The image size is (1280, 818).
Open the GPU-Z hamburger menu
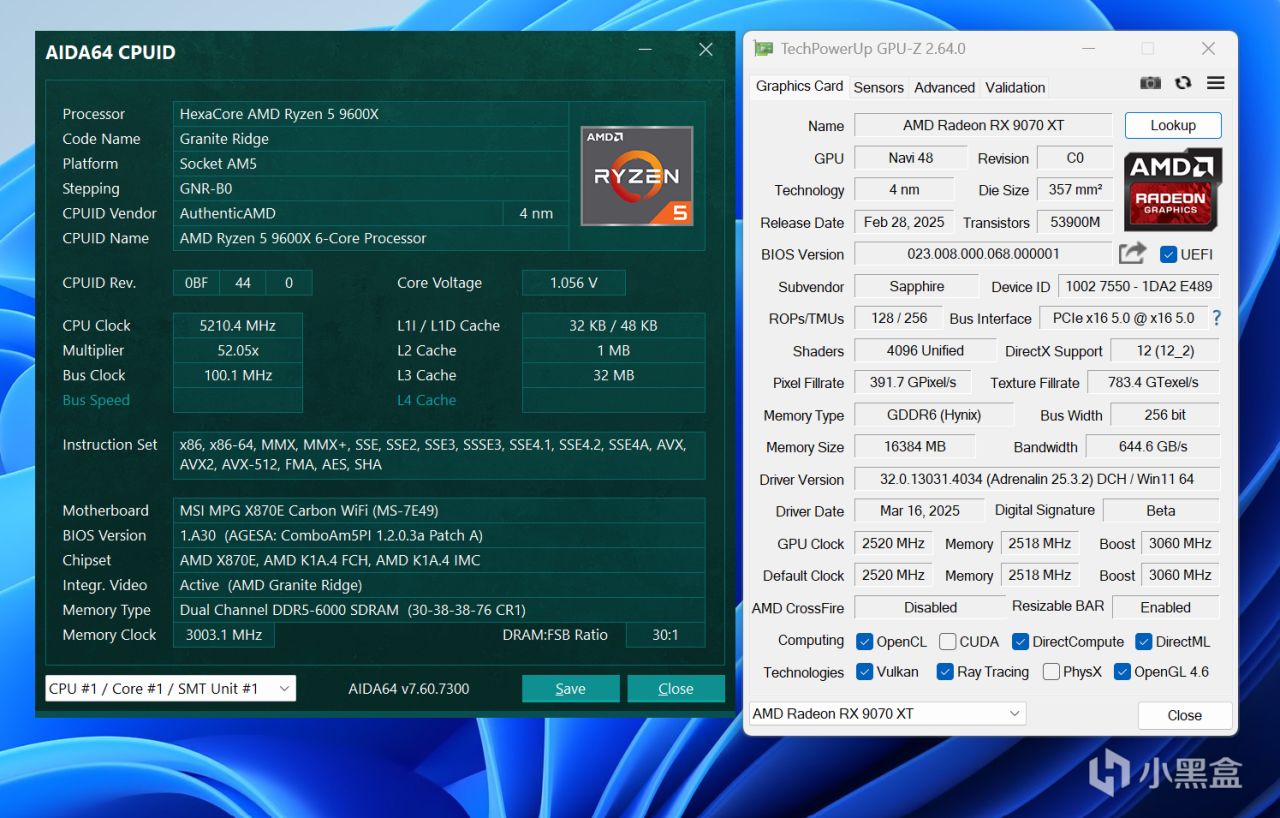[x=1216, y=84]
